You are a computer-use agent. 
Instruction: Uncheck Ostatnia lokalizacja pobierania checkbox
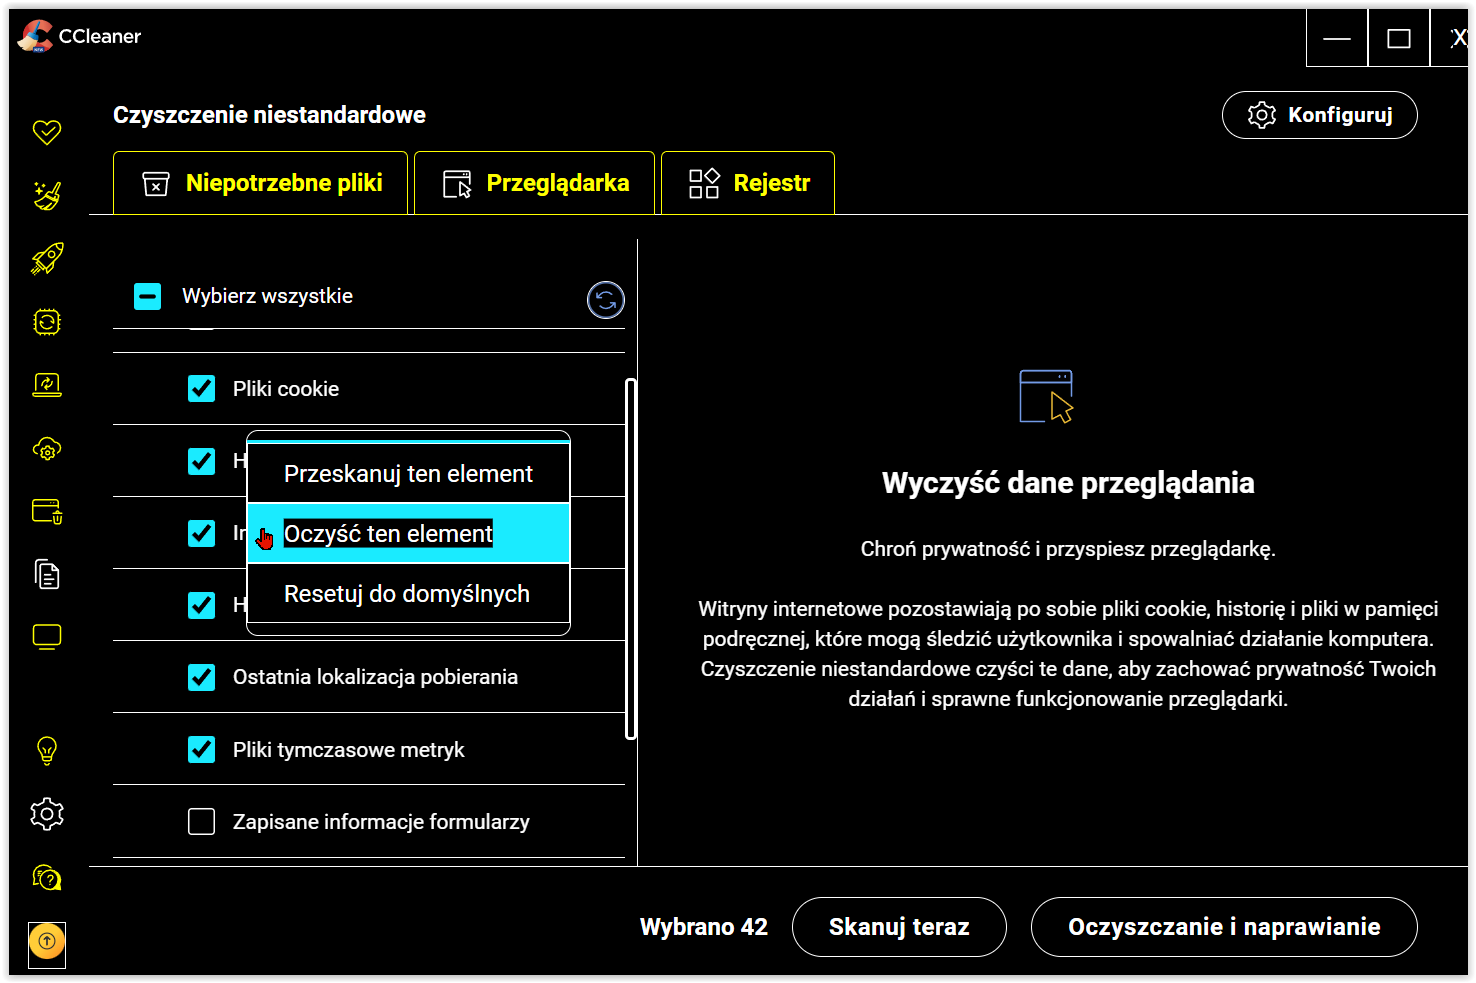202,677
